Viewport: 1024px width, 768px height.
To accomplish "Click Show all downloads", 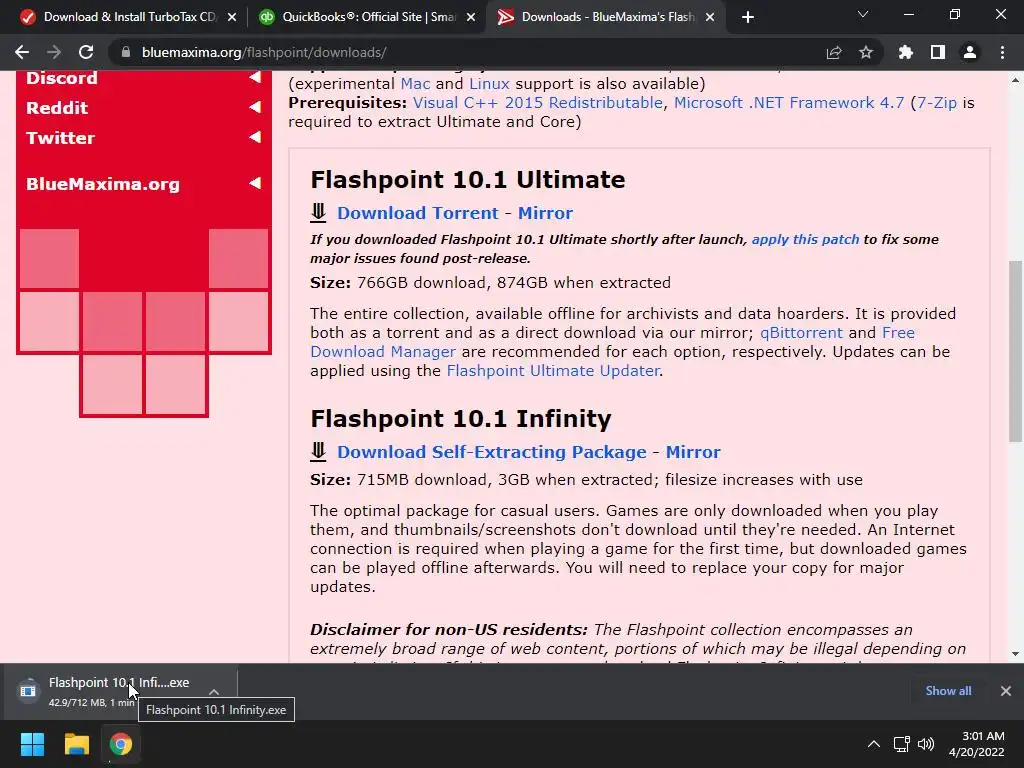I will [x=948, y=690].
